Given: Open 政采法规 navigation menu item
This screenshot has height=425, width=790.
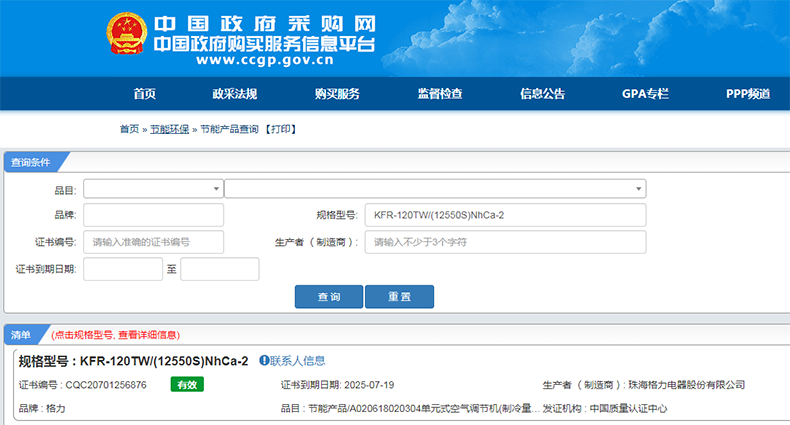Looking at the screenshot, I should click(x=234, y=94).
